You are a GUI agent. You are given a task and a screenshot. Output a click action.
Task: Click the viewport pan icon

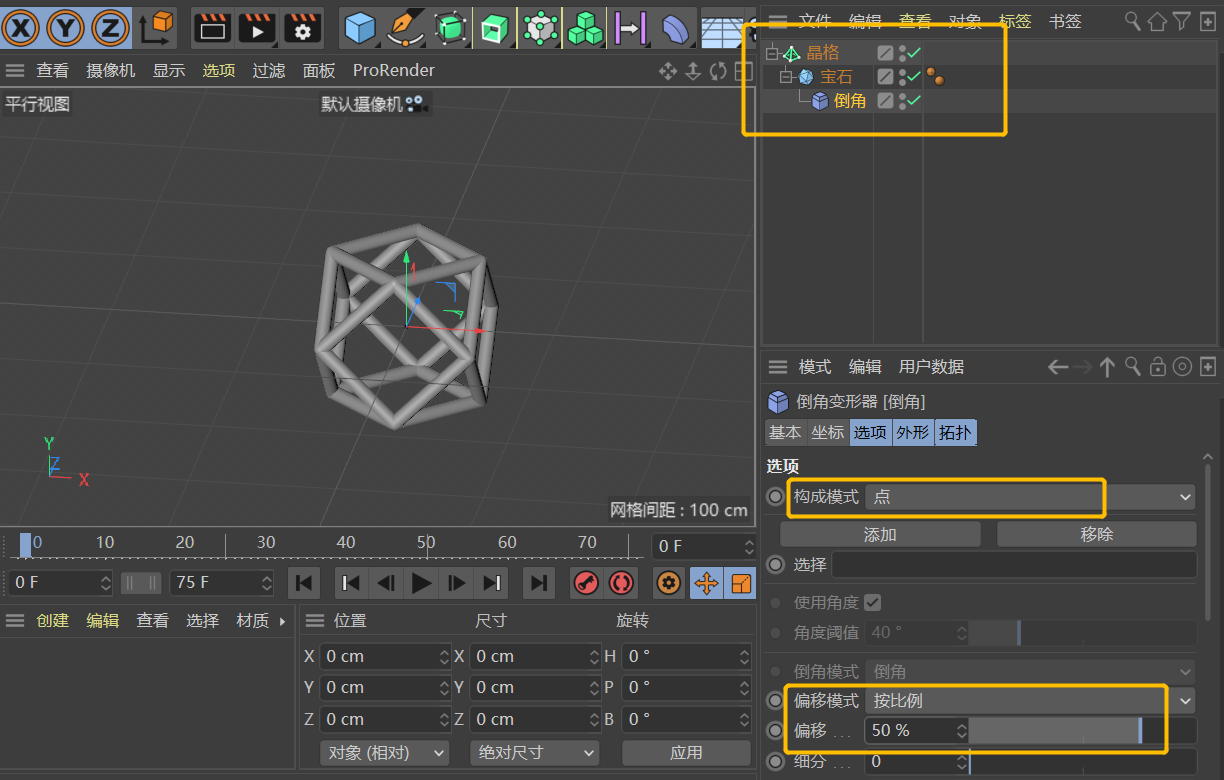click(668, 71)
